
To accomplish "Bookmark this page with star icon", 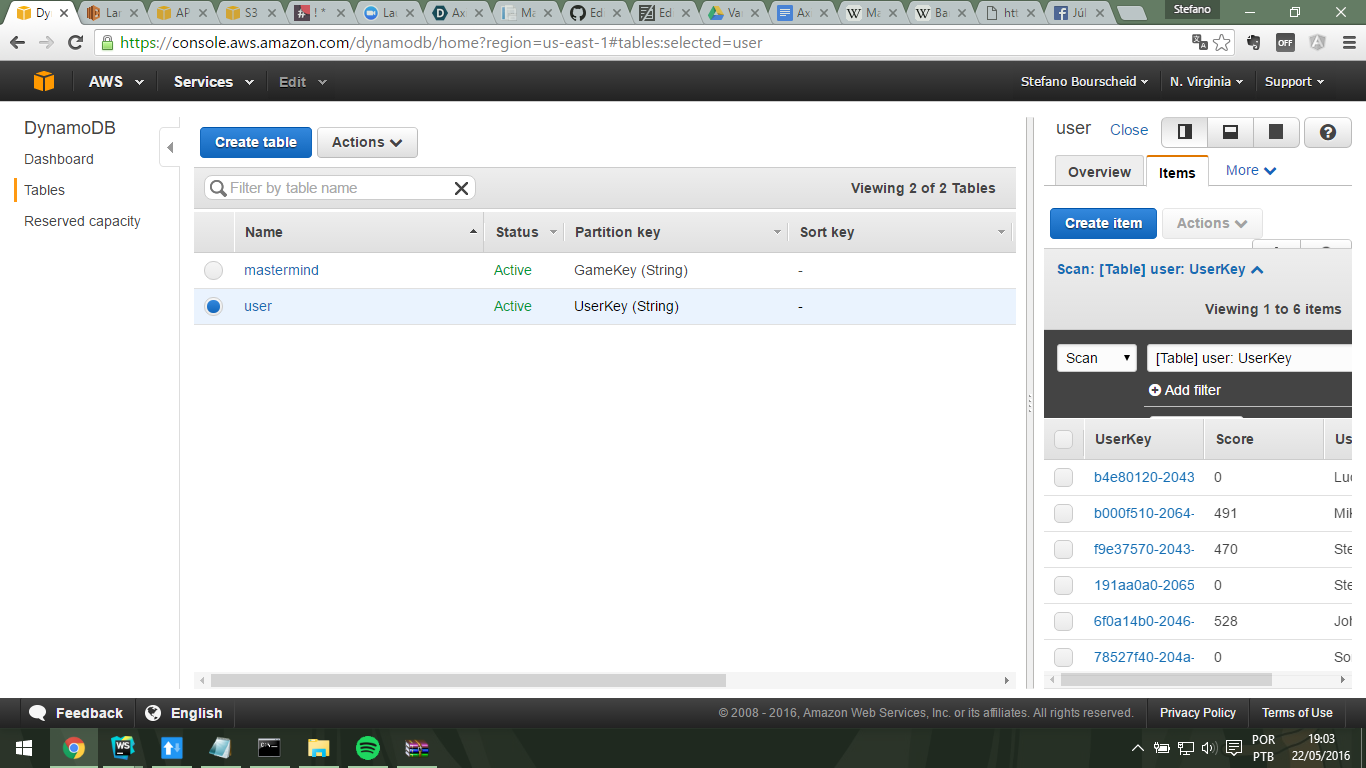I will [x=1222, y=42].
